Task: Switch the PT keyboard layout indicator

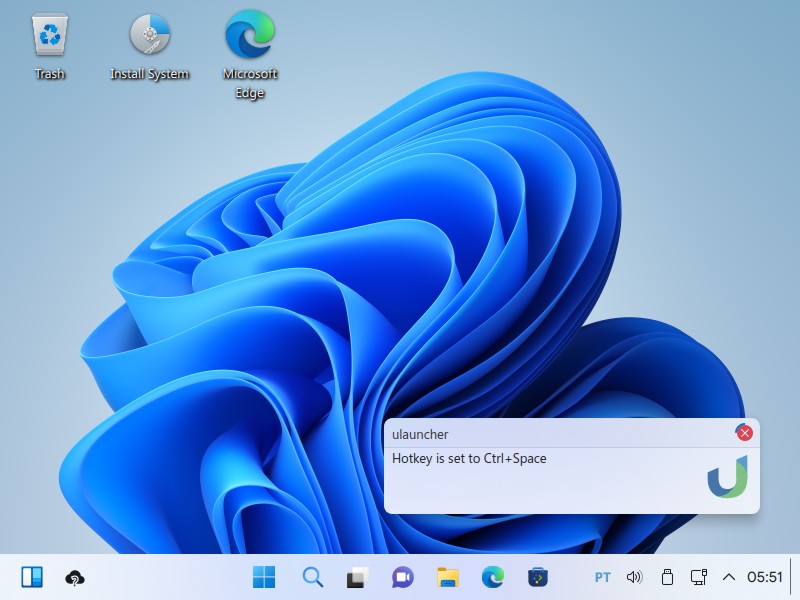Action: (x=602, y=577)
